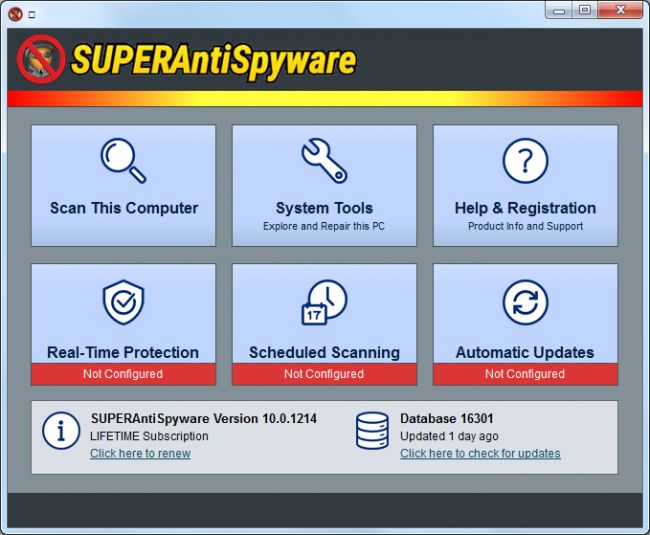Click 'Click here to check for updates' link
This screenshot has height=535, width=650.
[x=480, y=453]
